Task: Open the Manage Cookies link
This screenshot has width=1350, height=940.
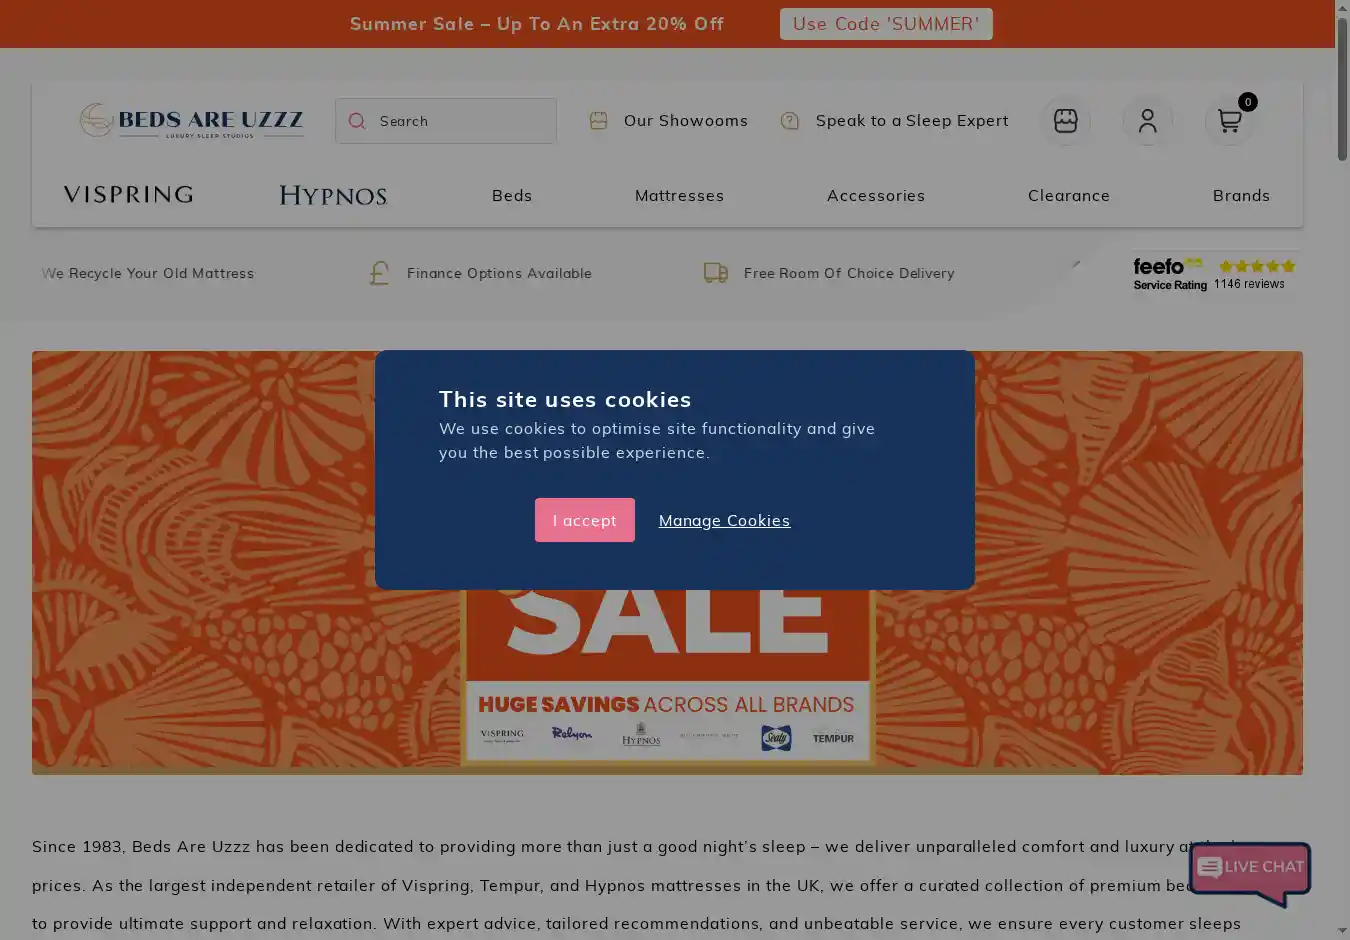Action: [724, 521]
